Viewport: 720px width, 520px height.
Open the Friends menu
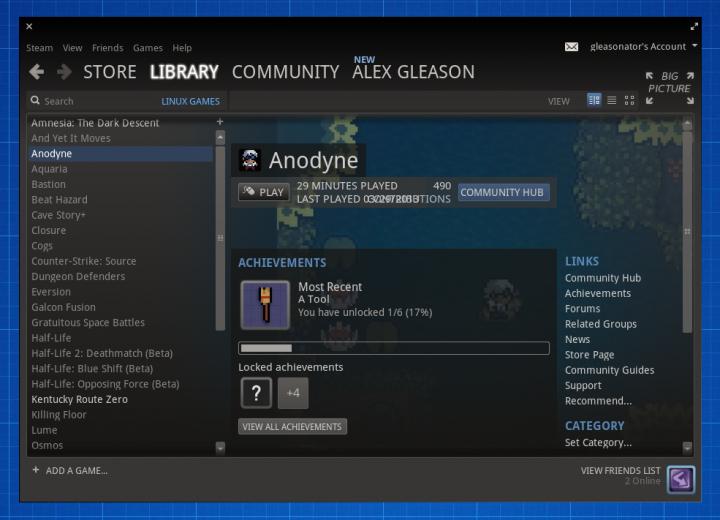(107, 48)
